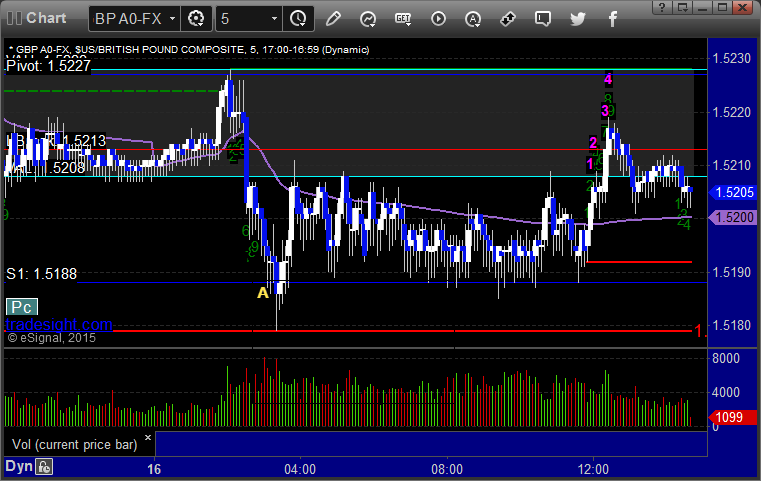761x481 pixels.
Task: Click the 08:00 time axis label
Action: click(x=447, y=469)
